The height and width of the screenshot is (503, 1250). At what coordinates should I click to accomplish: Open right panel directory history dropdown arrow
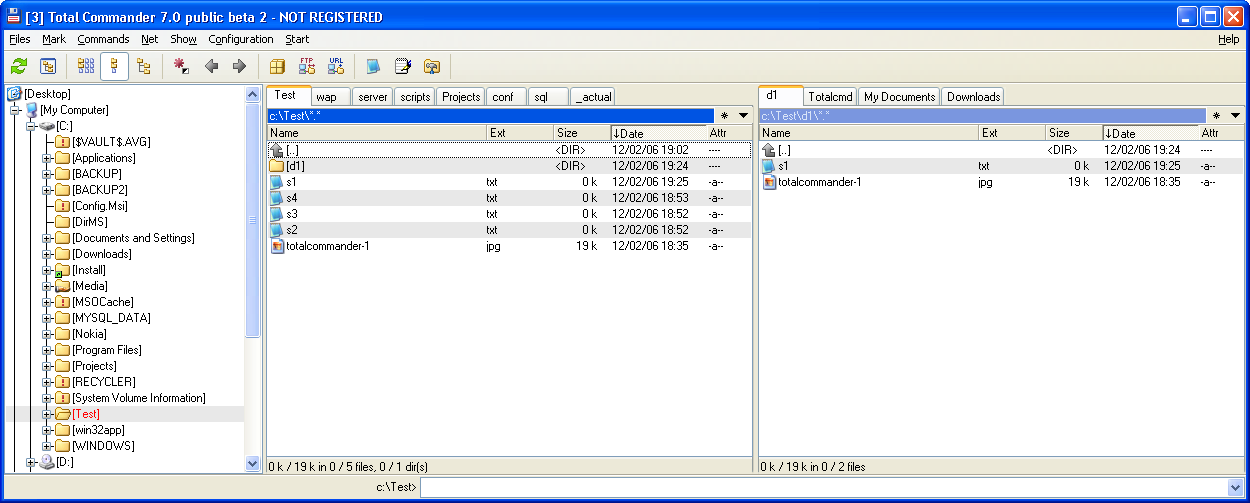[1235, 116]
